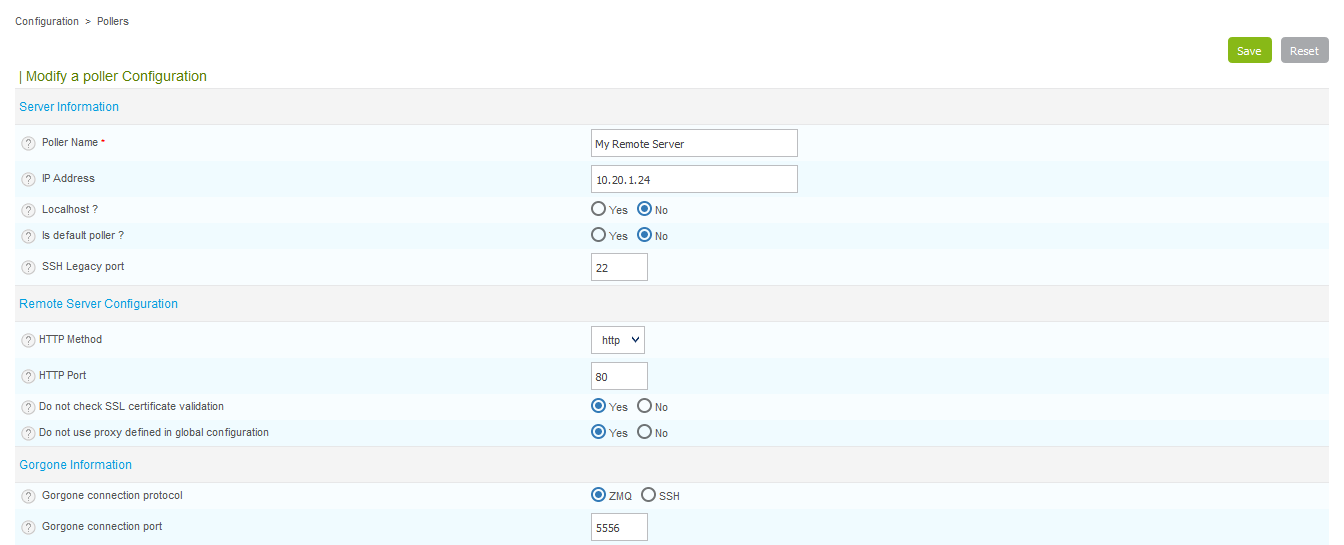Image resolution: width=1344 pixels, height=545 pixels.
Task: Show help for SSH Legacy port
Action: coord(28,267)
